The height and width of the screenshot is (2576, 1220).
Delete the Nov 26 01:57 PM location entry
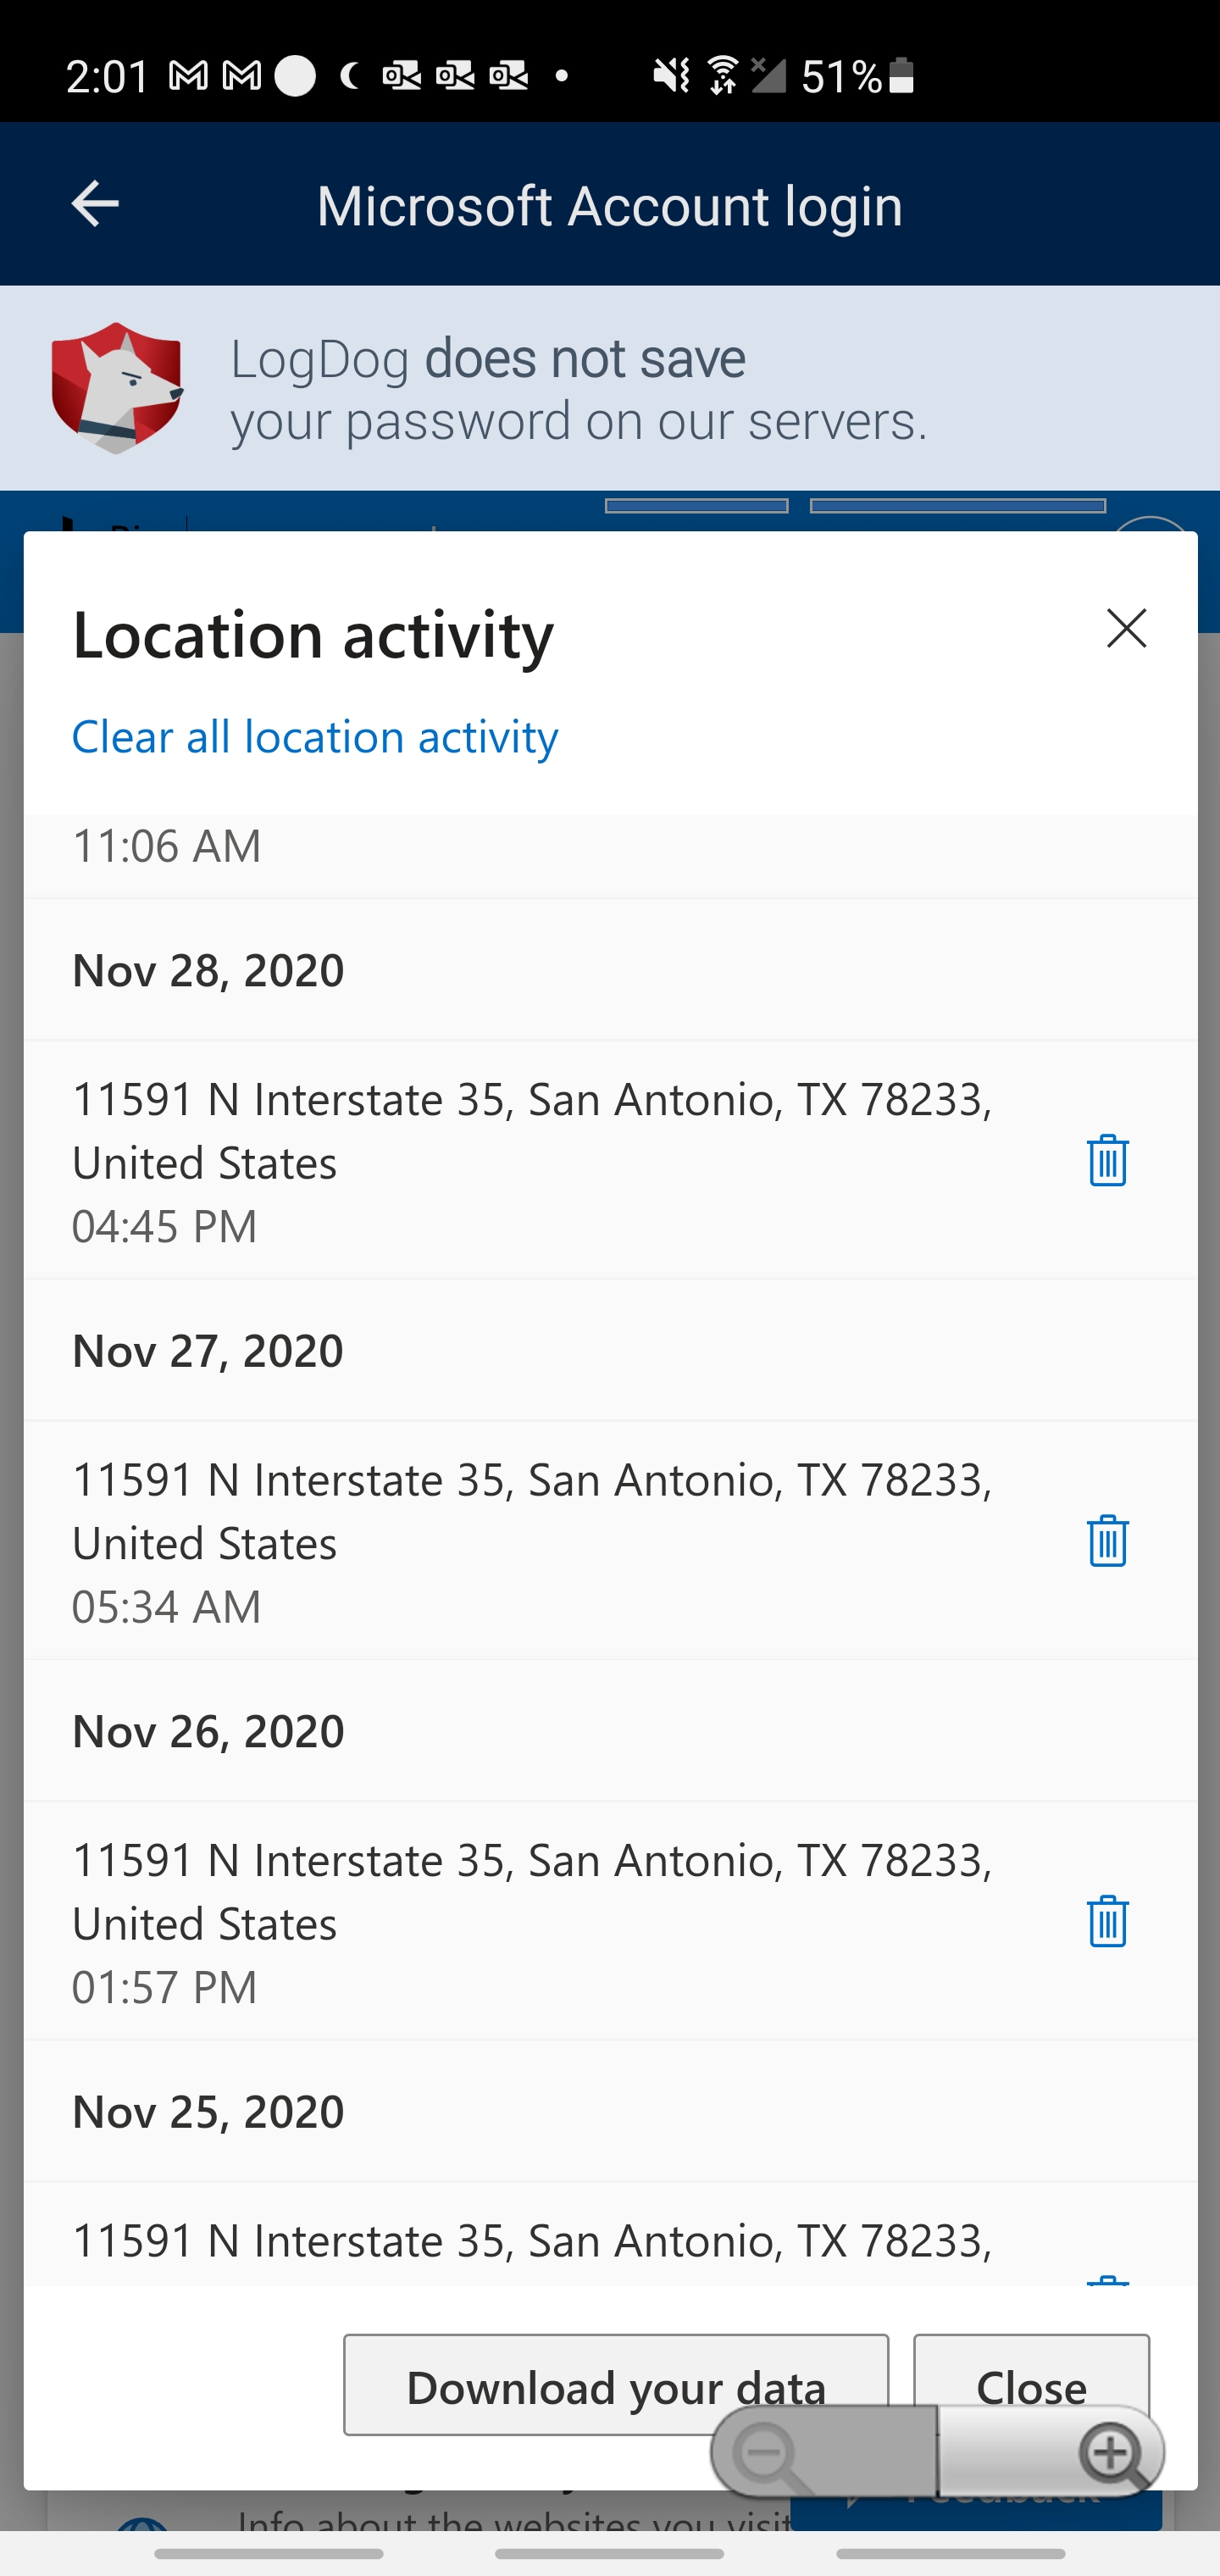[1107, 1920]
